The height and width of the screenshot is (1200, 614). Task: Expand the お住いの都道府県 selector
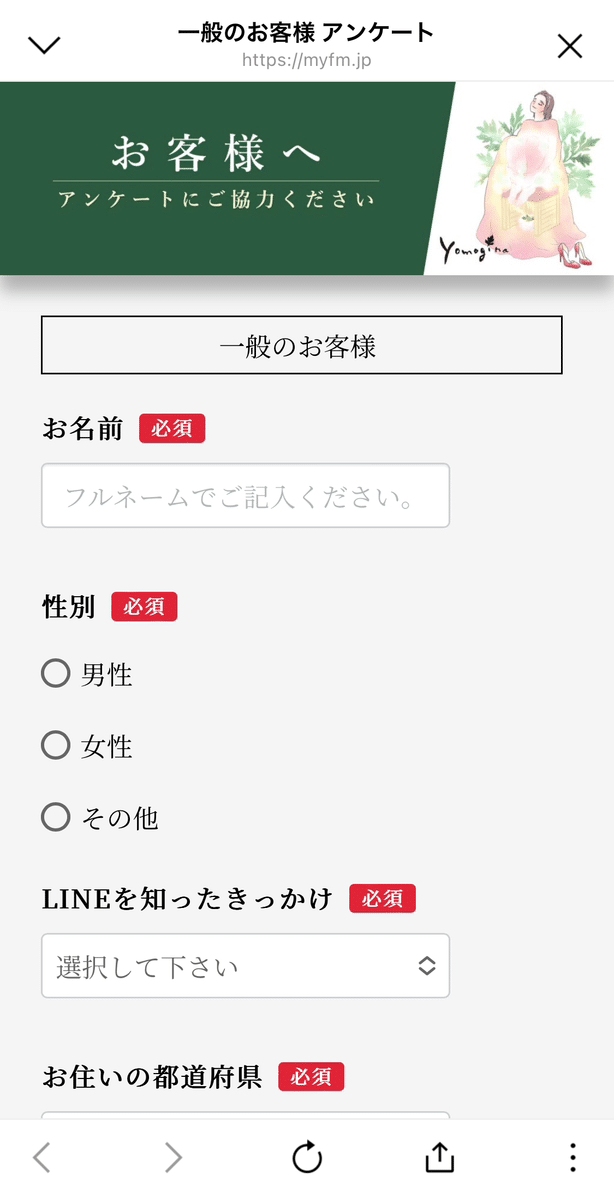tap(245, 1120)
